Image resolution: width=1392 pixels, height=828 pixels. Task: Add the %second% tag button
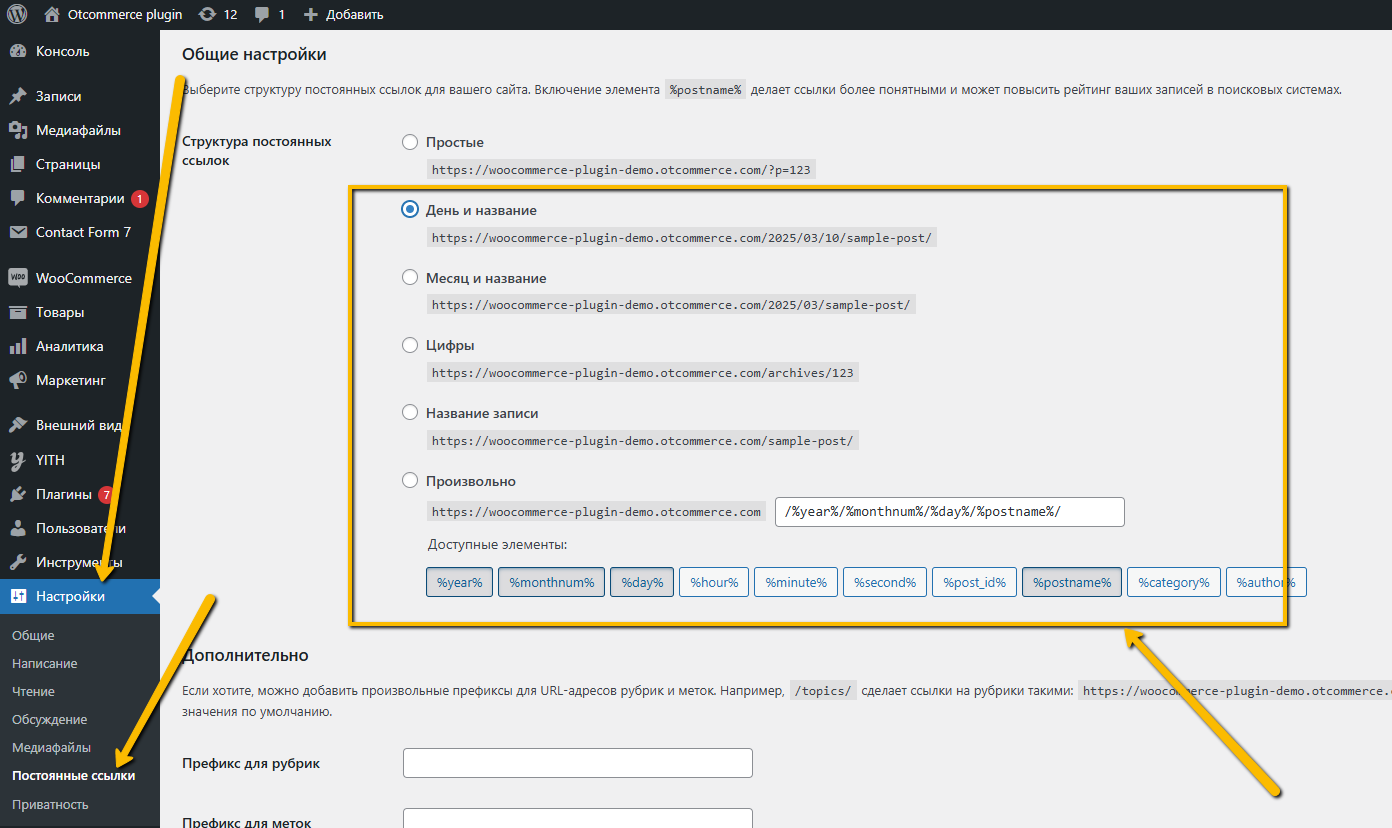coord(885,582)
